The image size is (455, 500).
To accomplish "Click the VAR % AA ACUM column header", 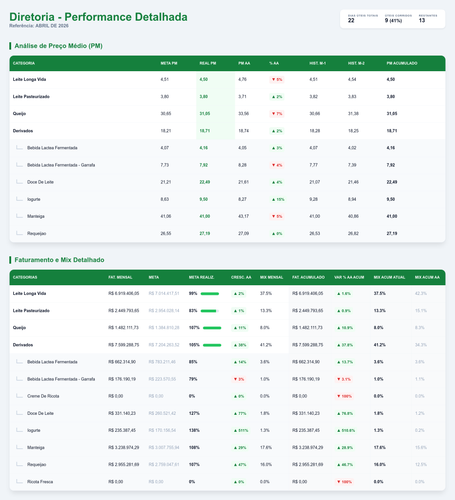I will [349, 277].
